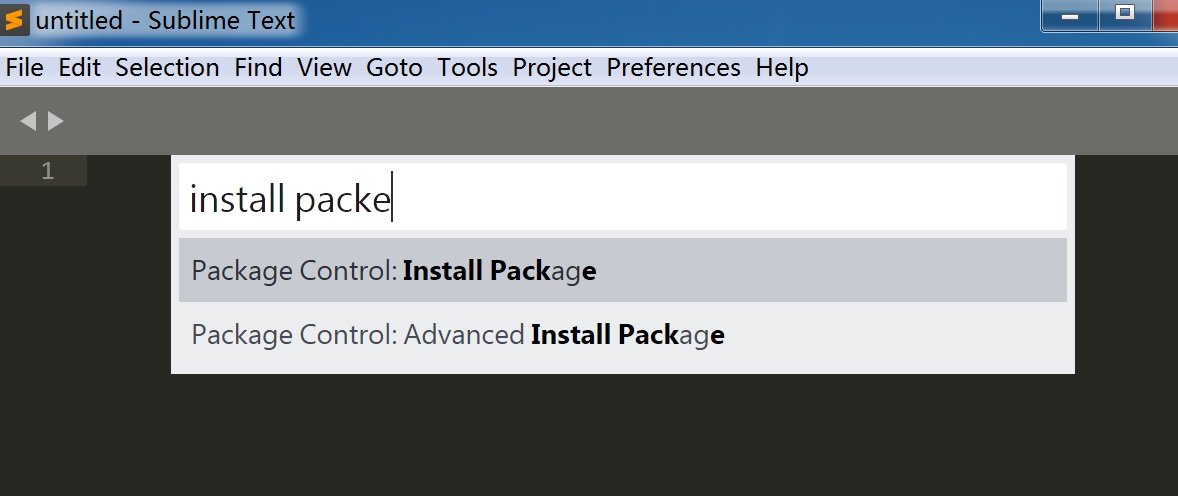Go to previous tab with left arrow
The width and height of the screenshot is (1178, 496).
tap(28, 121)
